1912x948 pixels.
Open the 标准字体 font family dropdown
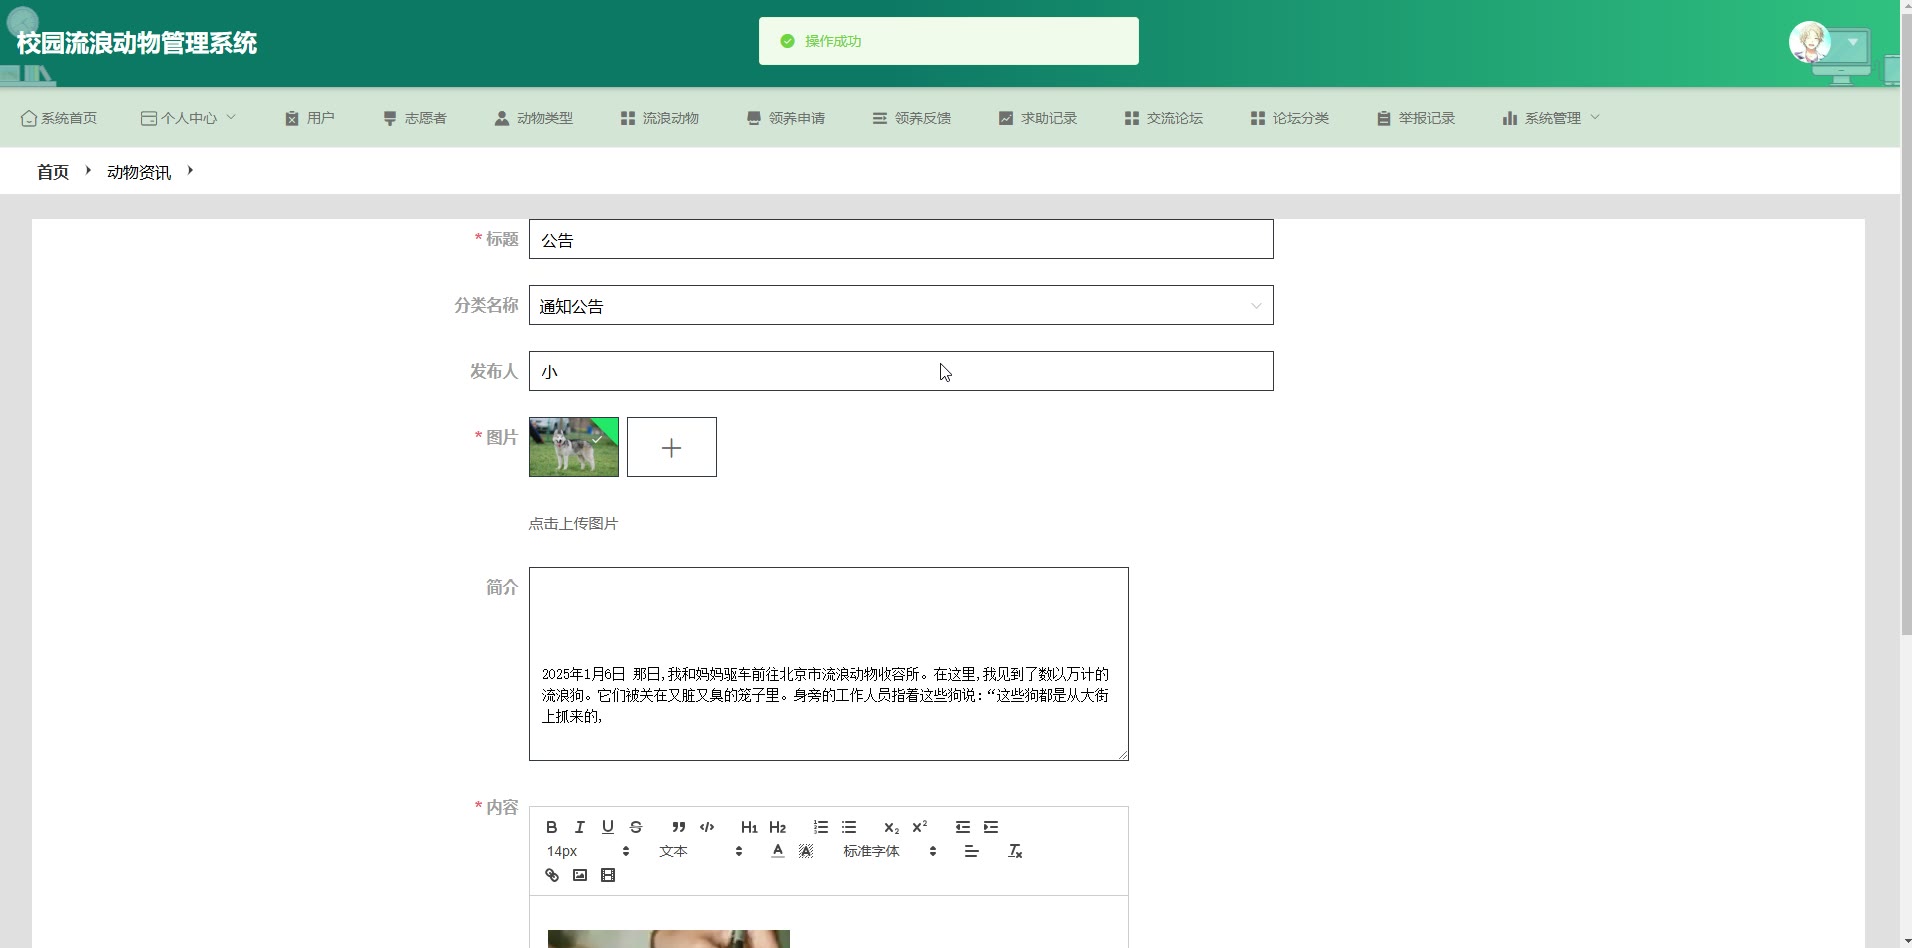[x=888, y=851]
